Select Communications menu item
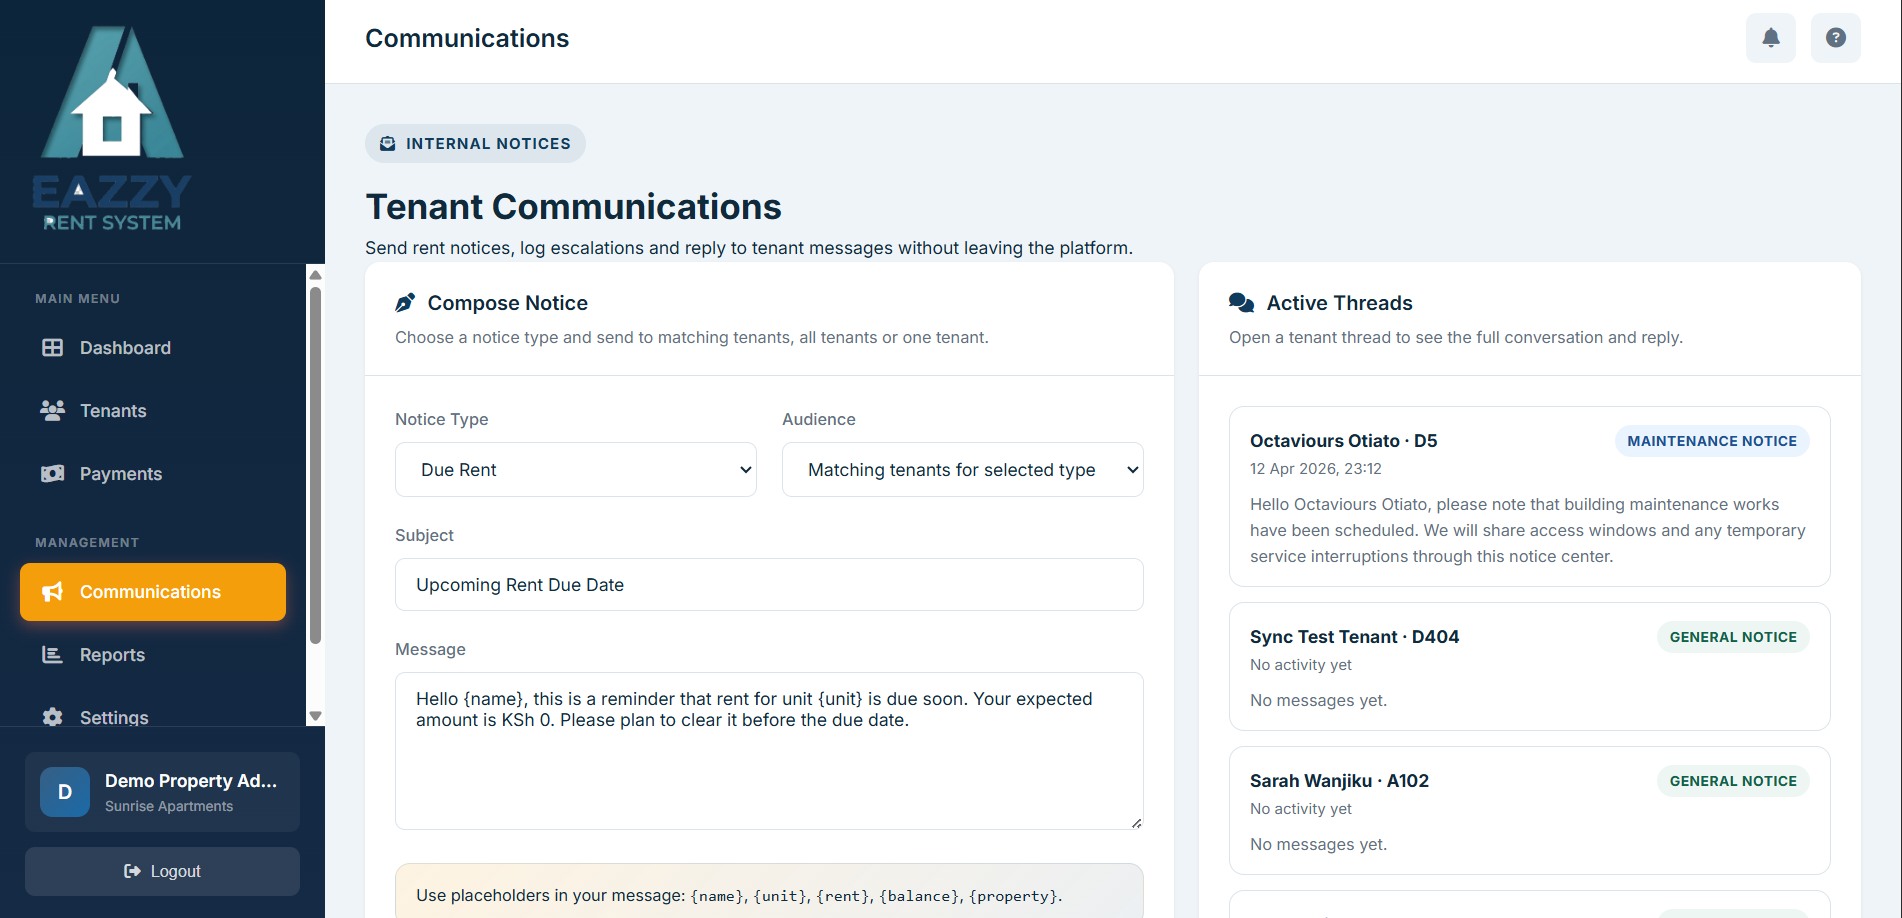This screenshot has height=918, width=1902. coord(153,592)
